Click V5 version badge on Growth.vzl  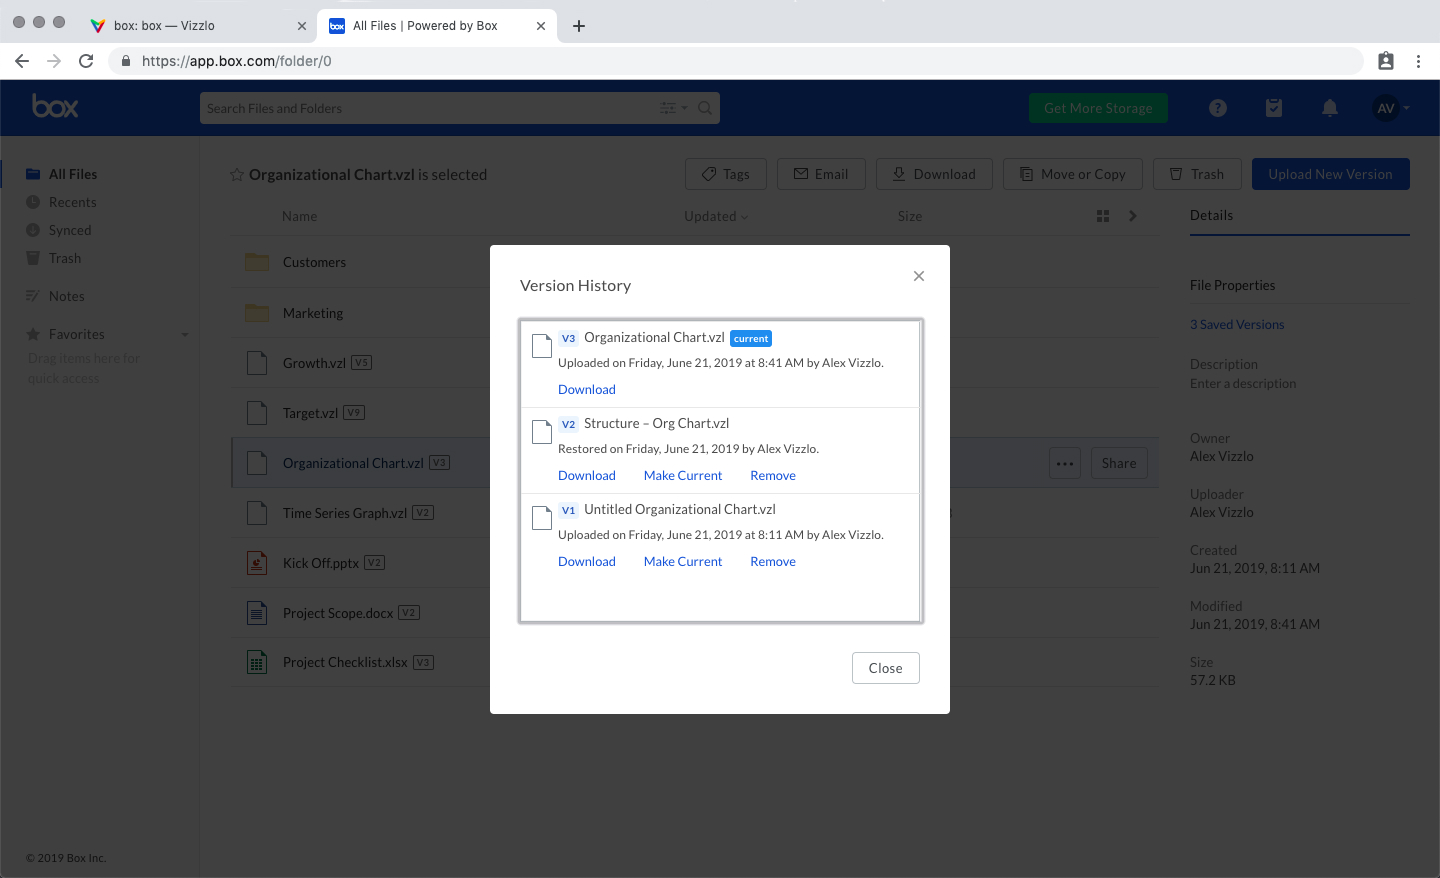click(x=362, y=363)
